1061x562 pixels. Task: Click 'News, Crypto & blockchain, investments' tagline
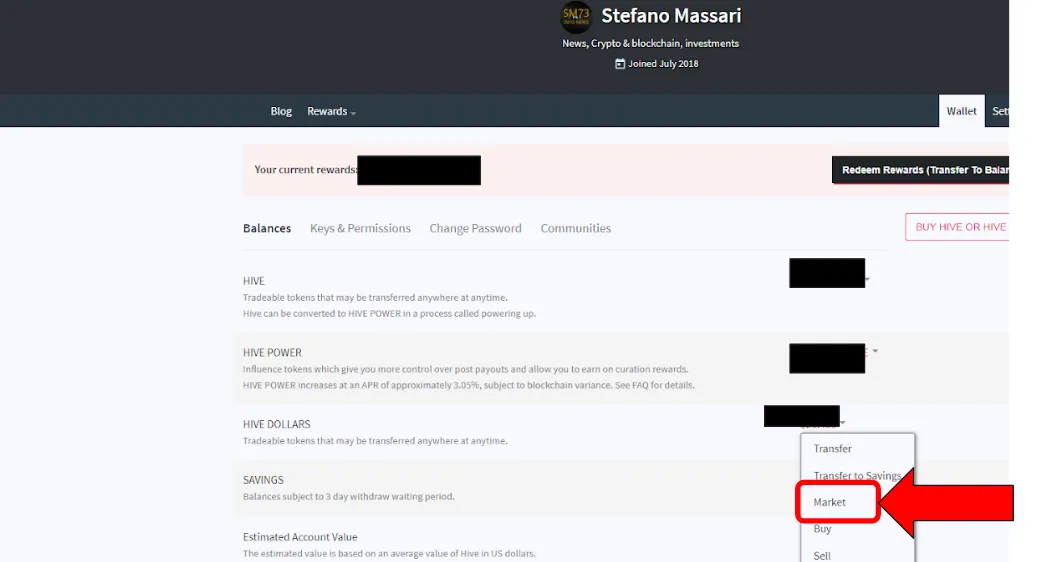click(650, 43)
